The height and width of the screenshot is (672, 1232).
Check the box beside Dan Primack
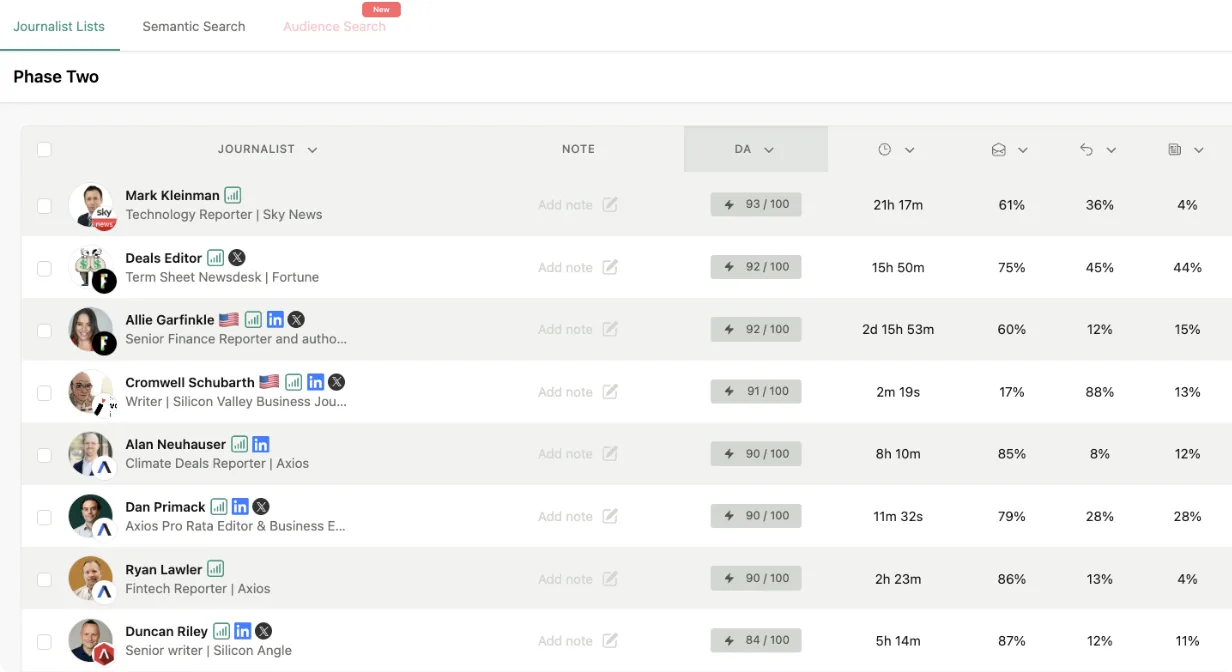click(x=44, y=517)
